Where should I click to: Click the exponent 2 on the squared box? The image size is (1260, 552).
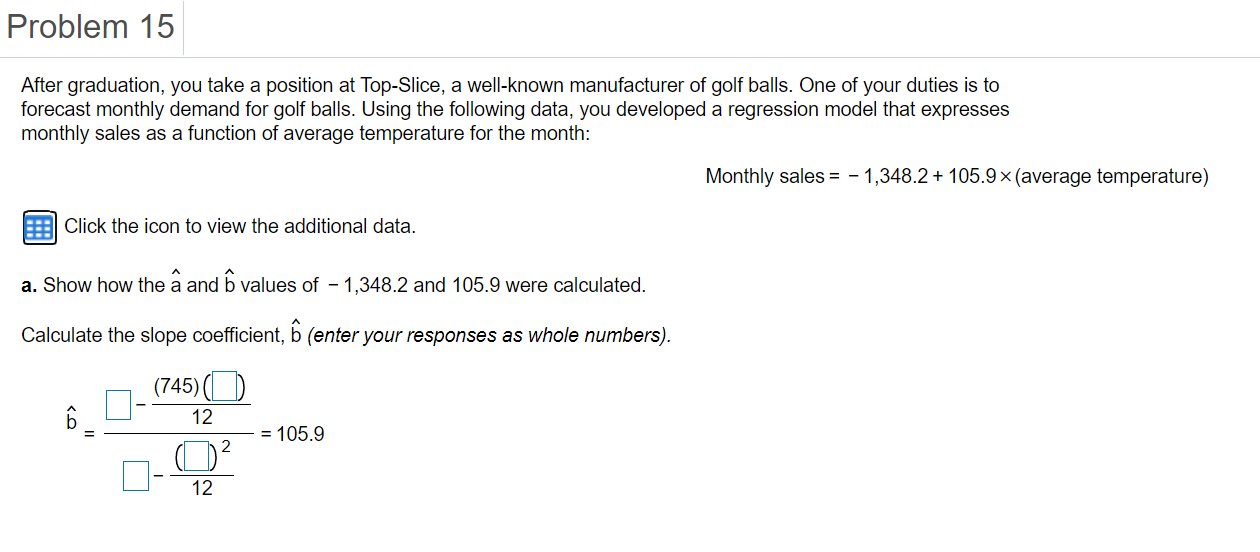pyautogui.click(x=227, y=447)
